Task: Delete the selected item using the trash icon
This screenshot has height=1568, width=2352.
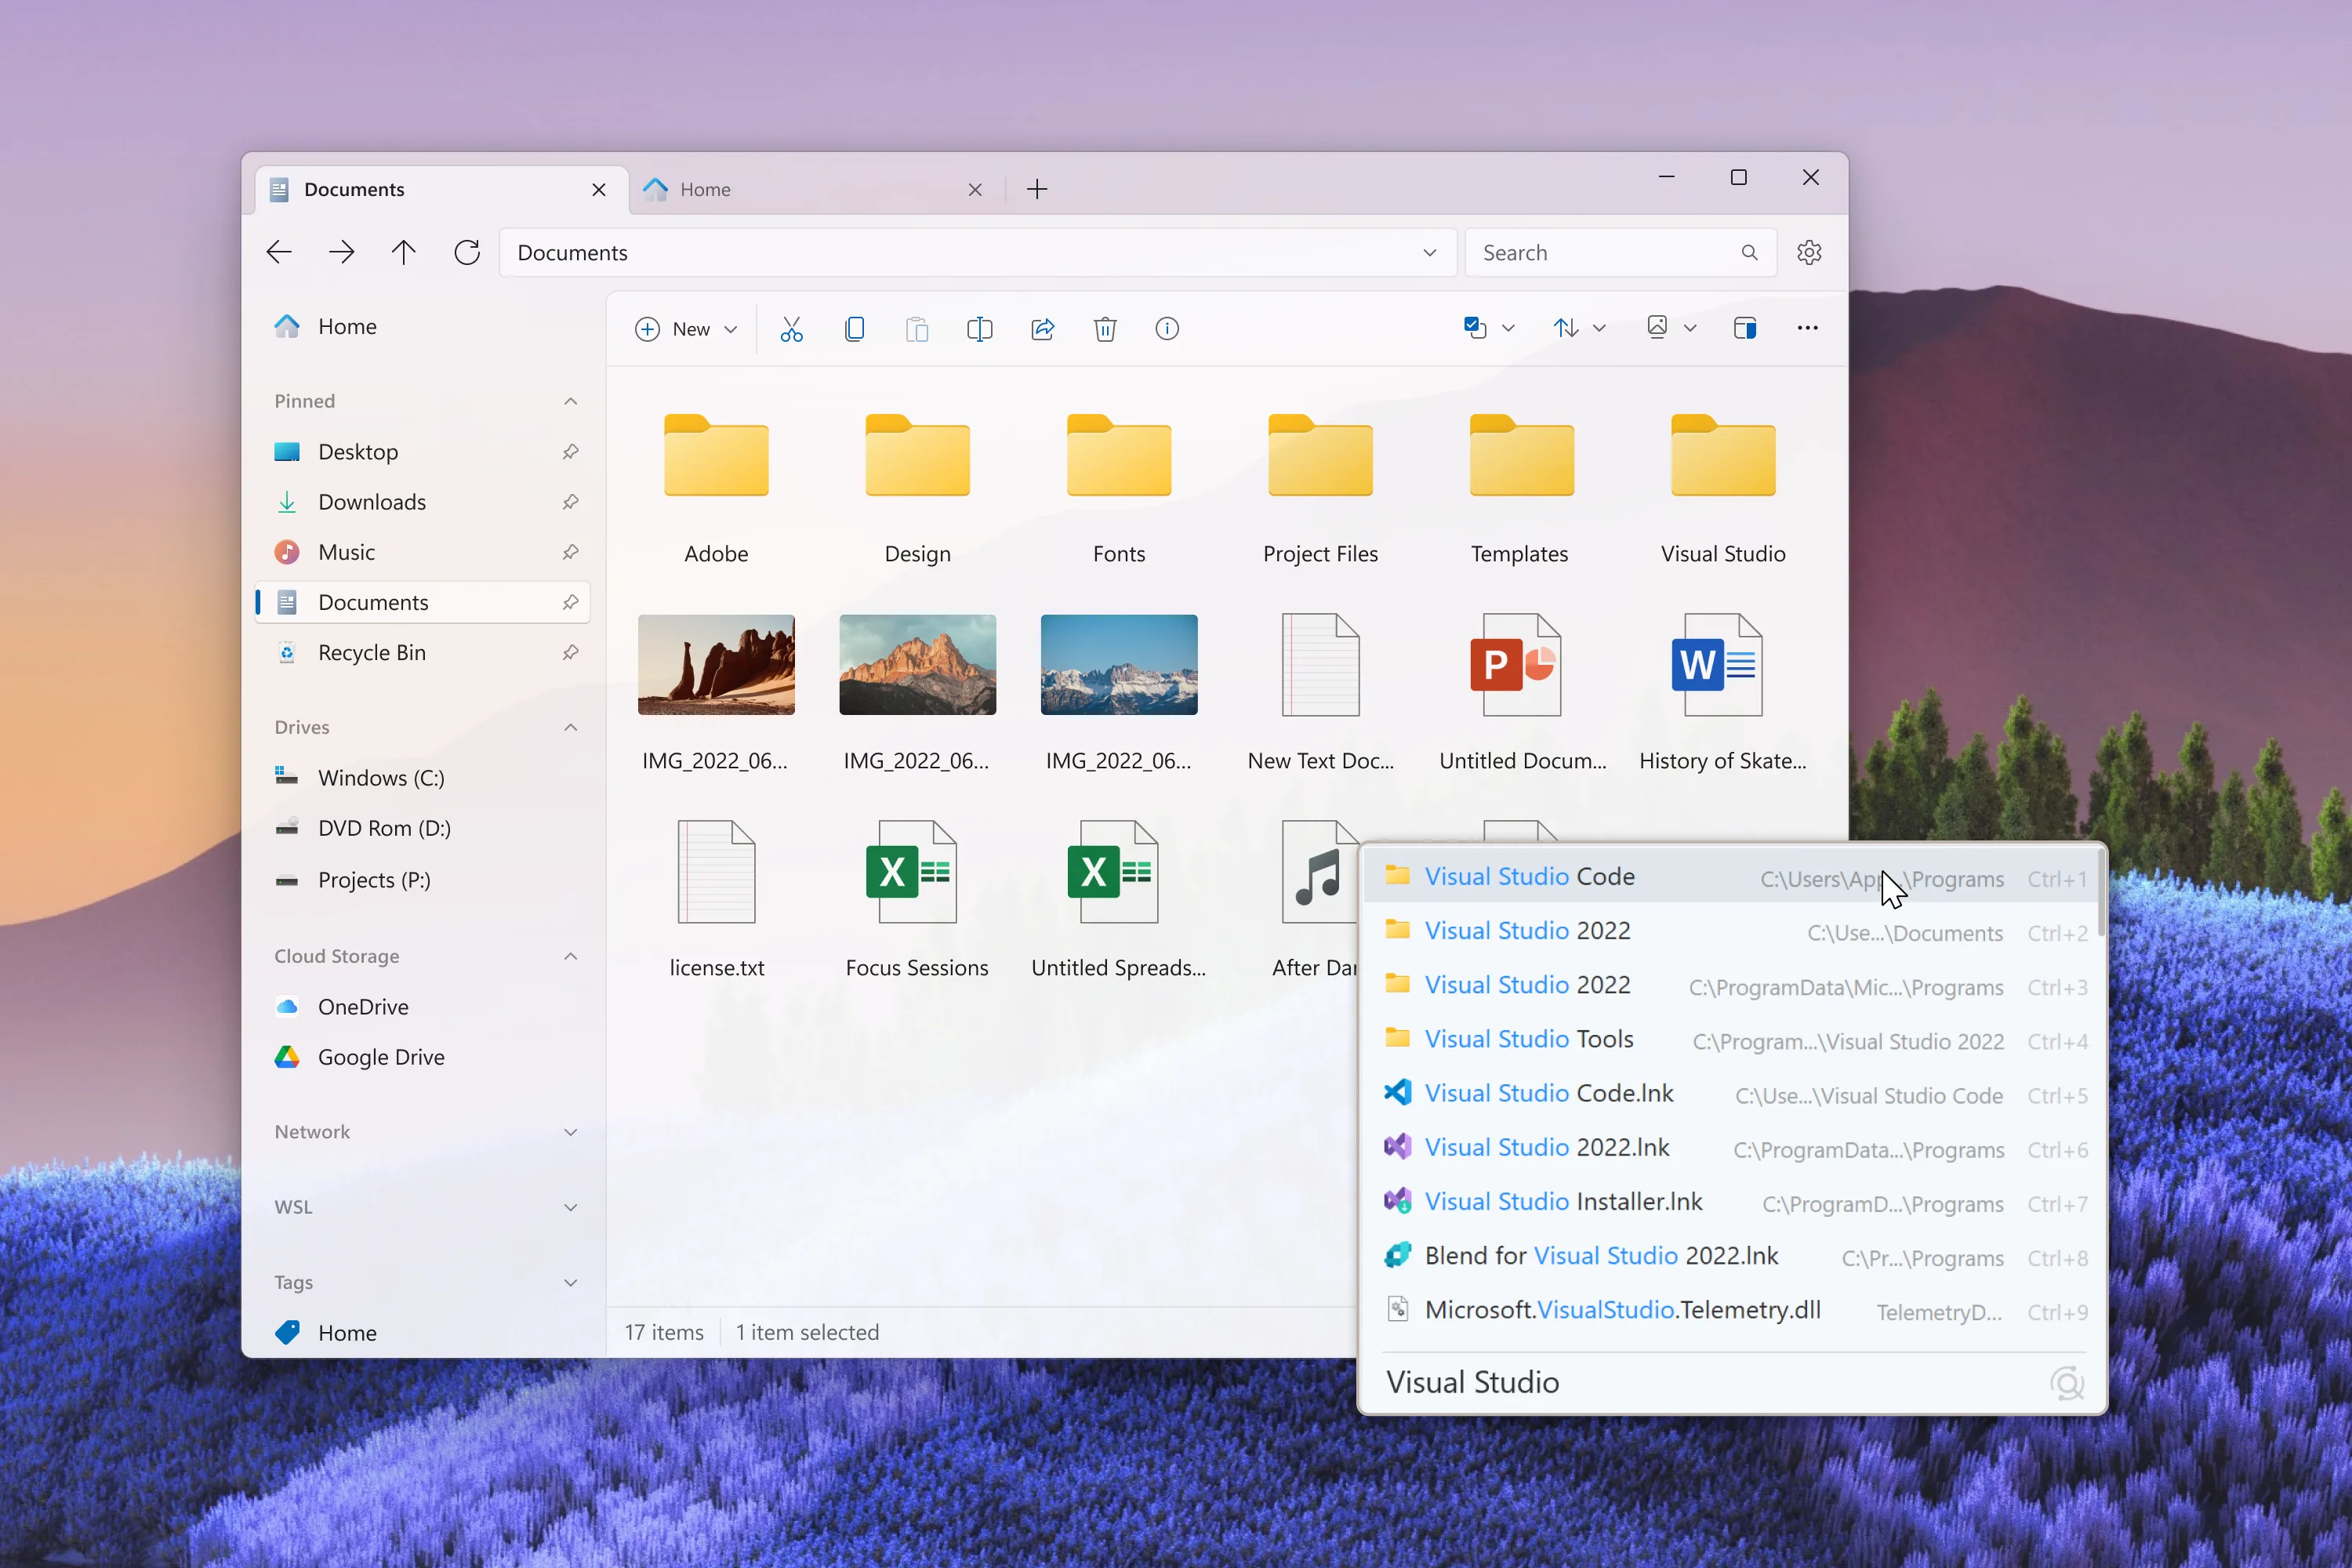Action: [x=1105, y=328]
